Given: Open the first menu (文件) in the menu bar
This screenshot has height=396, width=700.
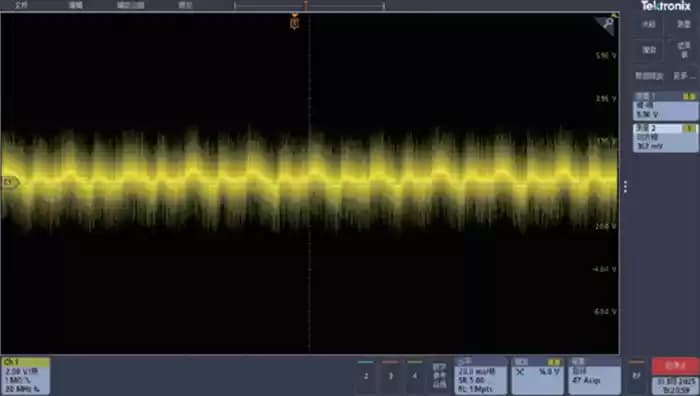Looking at the screenshot, I should pyautogui.click(x=21, y=5).
